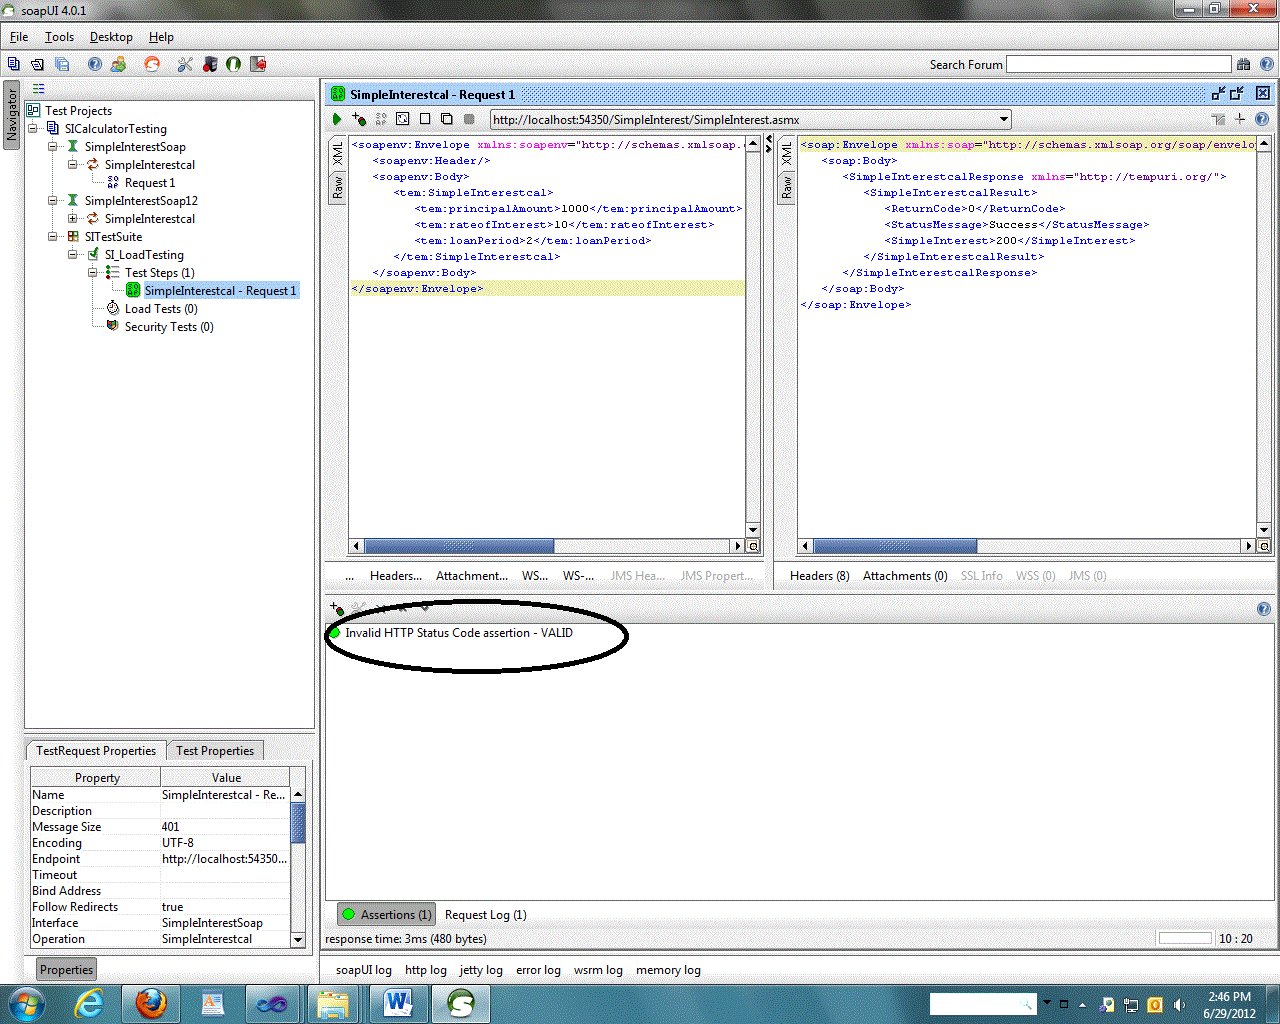Click help icon beside forum search
The height and width of the screenshot is (1024, 1280).
(1266, 64)
